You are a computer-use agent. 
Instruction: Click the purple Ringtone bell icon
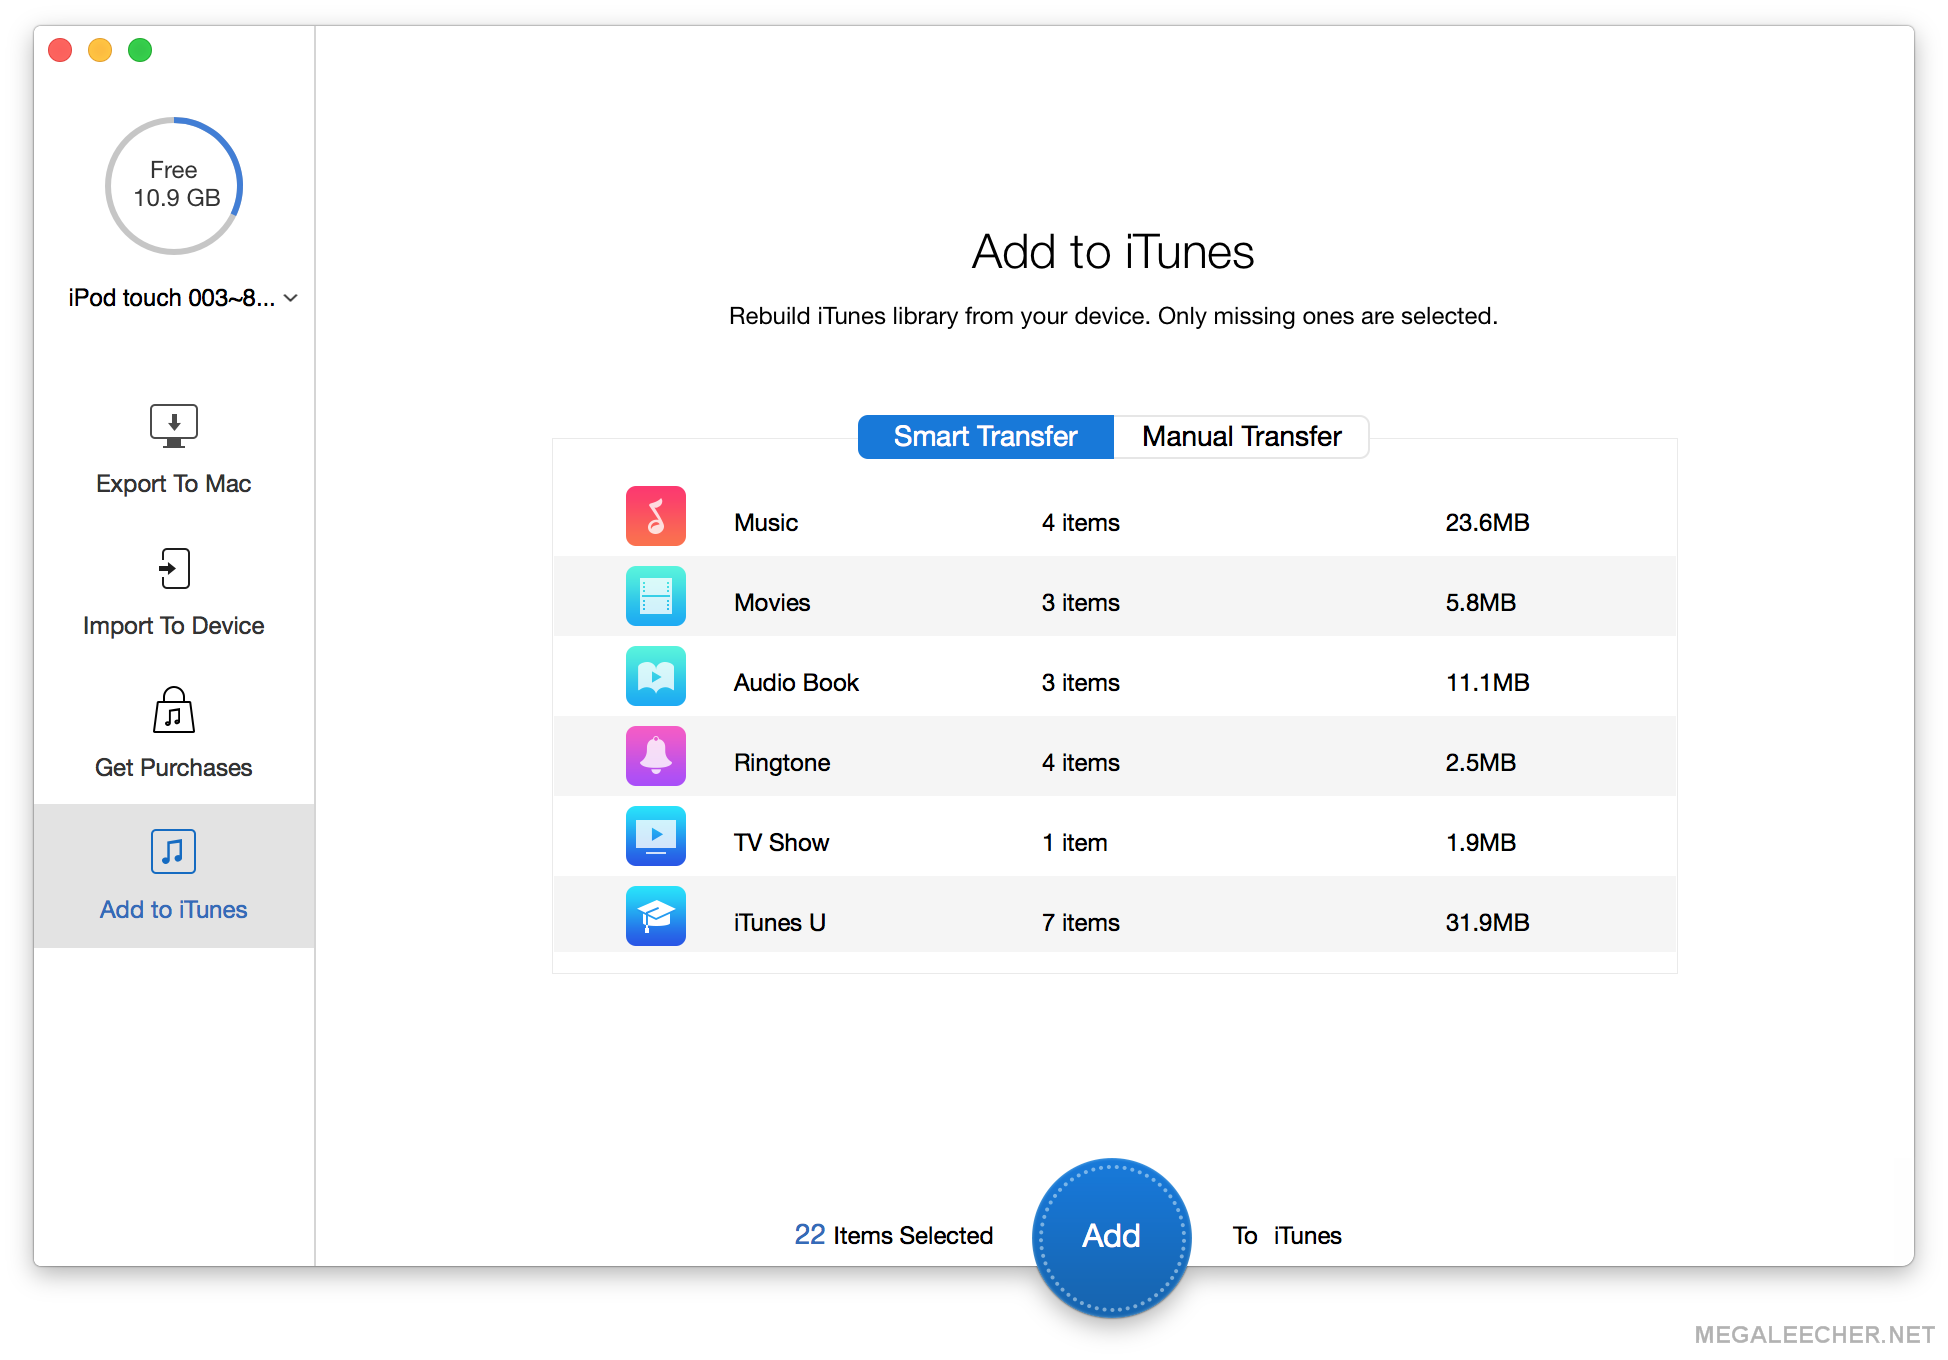click(x=656, y=756)
